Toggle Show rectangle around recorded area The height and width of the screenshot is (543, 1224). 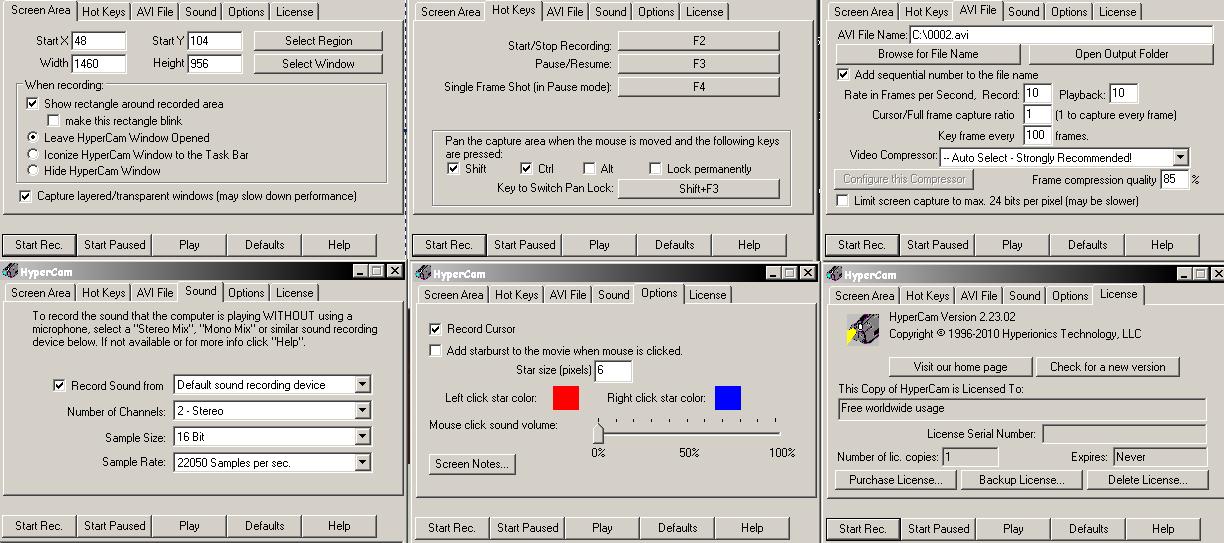click(x=33, y=104)
